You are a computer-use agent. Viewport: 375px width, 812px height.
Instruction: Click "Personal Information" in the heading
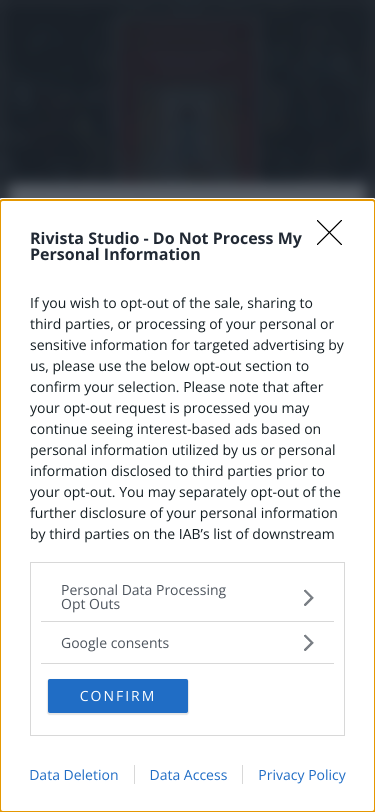(x=115, y=255)
